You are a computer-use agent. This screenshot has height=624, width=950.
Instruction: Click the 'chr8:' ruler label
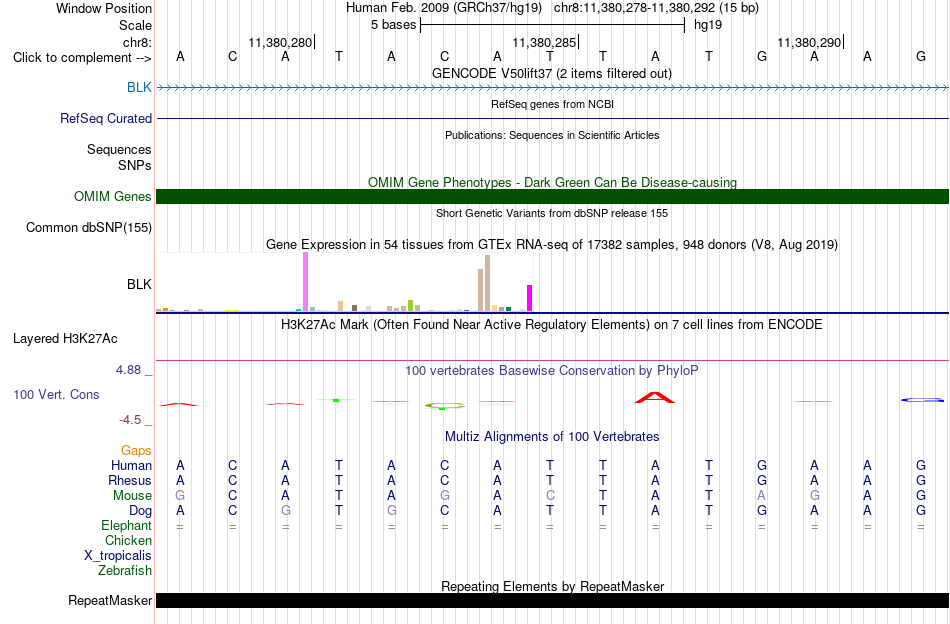coord(138,42)
